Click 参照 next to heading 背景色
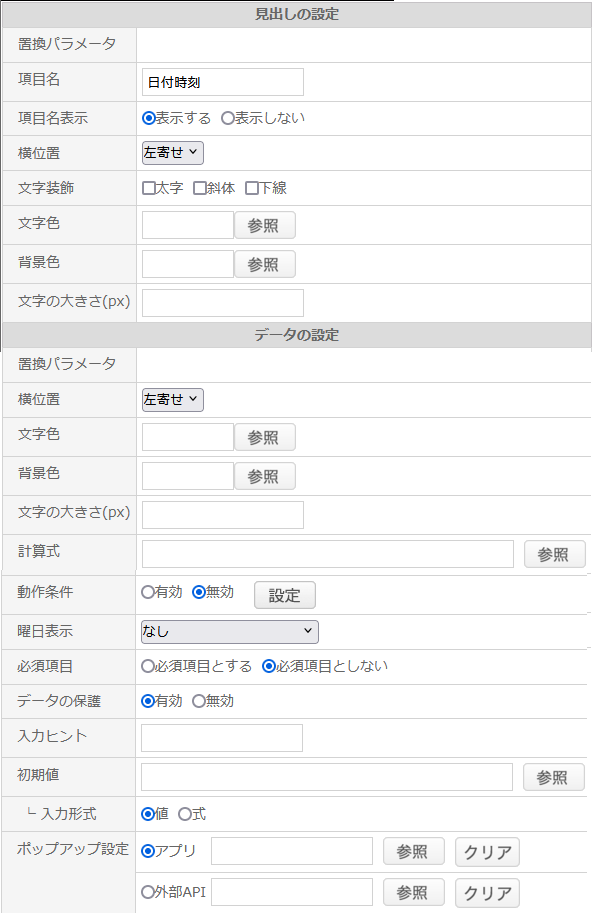 (265, 264)
